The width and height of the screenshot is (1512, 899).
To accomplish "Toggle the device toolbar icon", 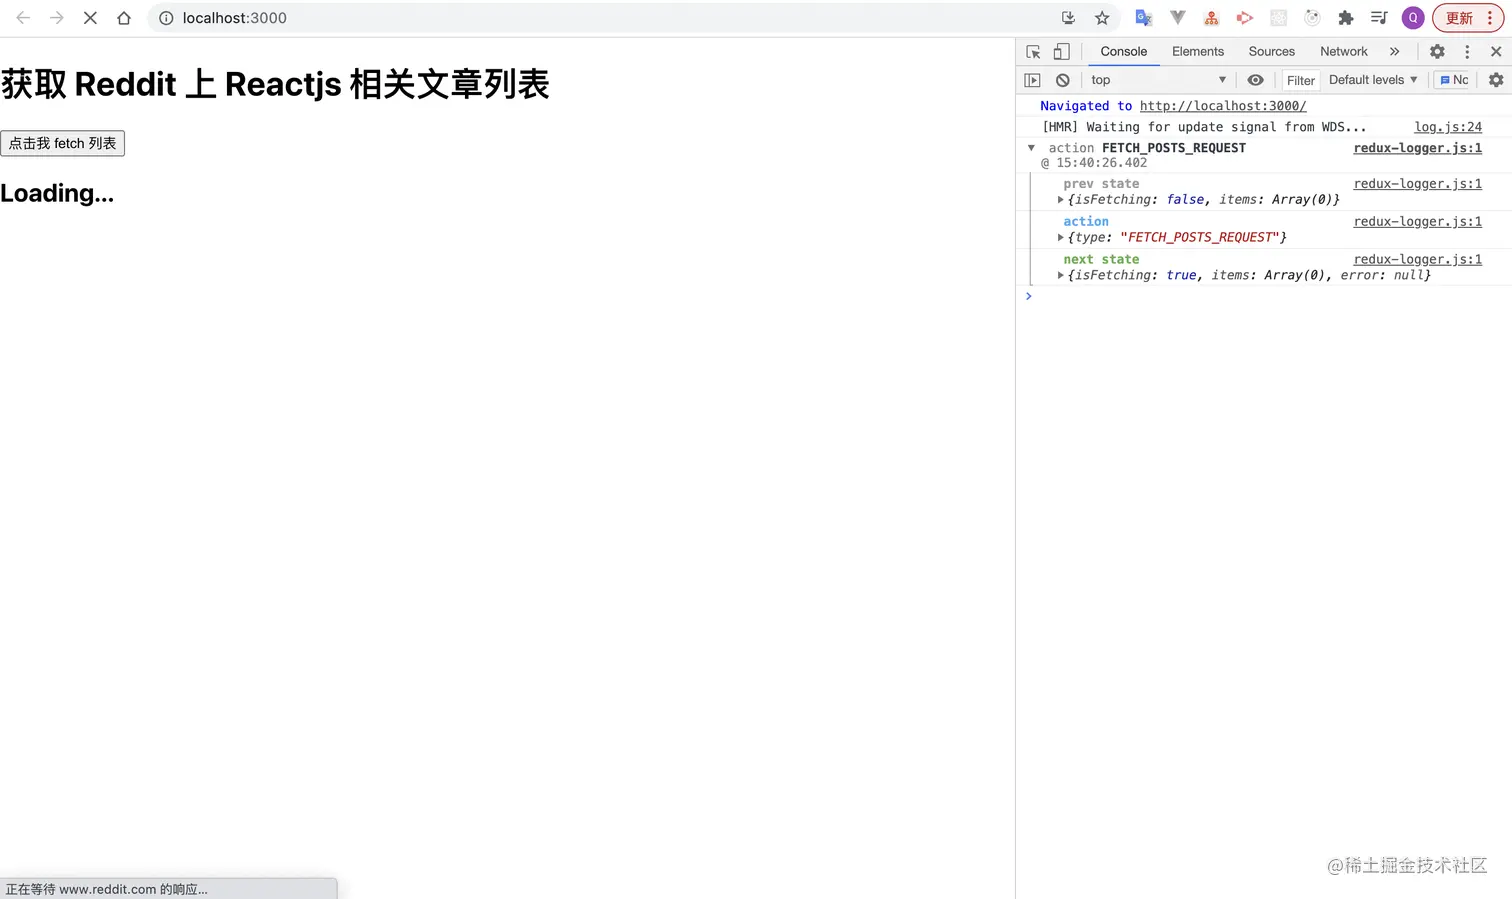I will (x=1061, y=52).
